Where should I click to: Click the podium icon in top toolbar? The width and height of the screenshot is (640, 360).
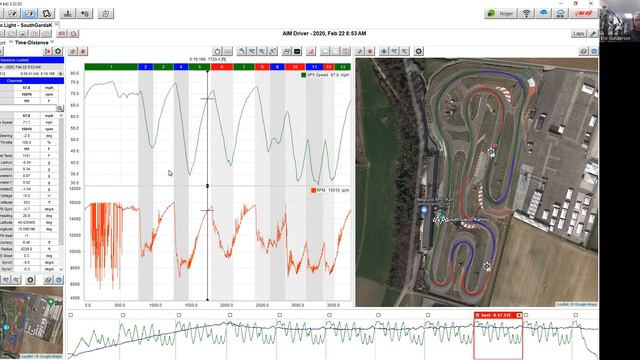pyautogui.click(x=68, y=13)
